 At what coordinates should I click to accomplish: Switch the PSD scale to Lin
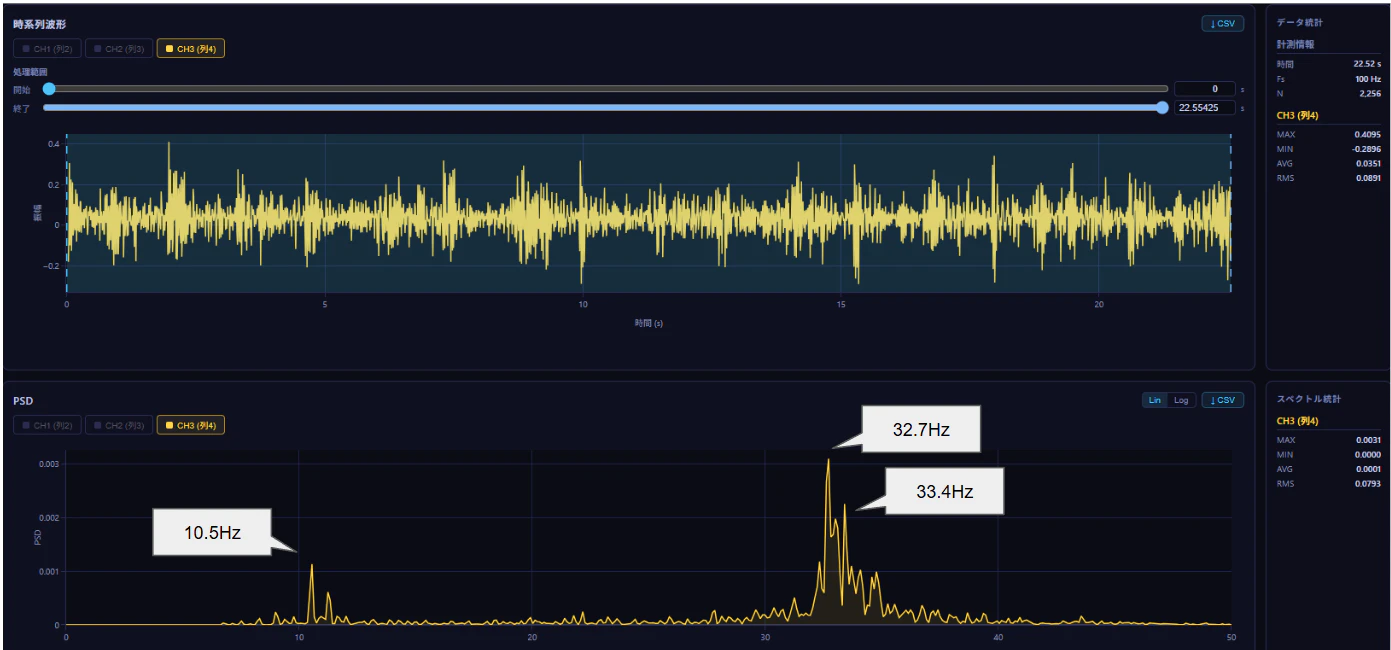1155,400
